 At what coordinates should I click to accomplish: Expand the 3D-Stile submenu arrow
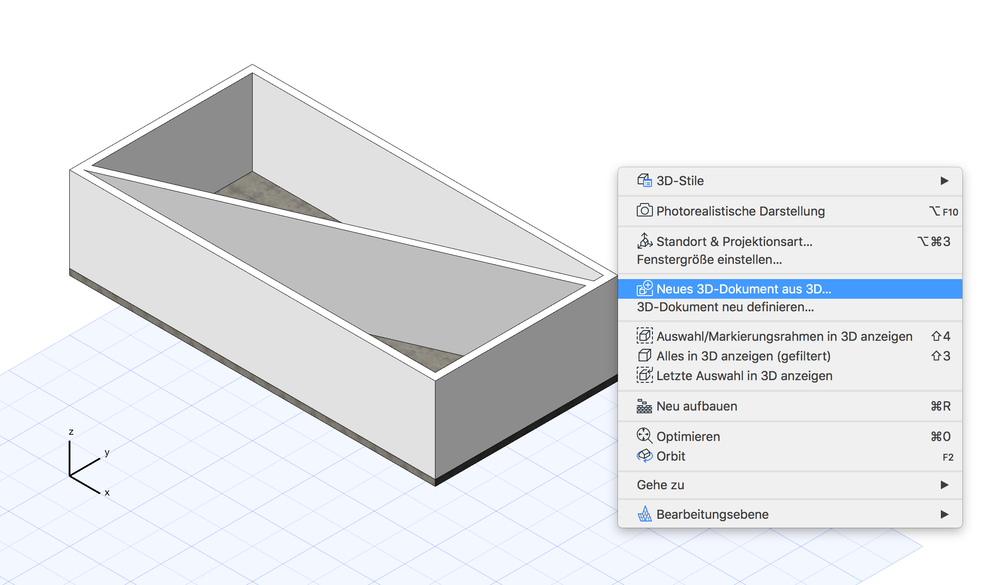pos(944,181)
